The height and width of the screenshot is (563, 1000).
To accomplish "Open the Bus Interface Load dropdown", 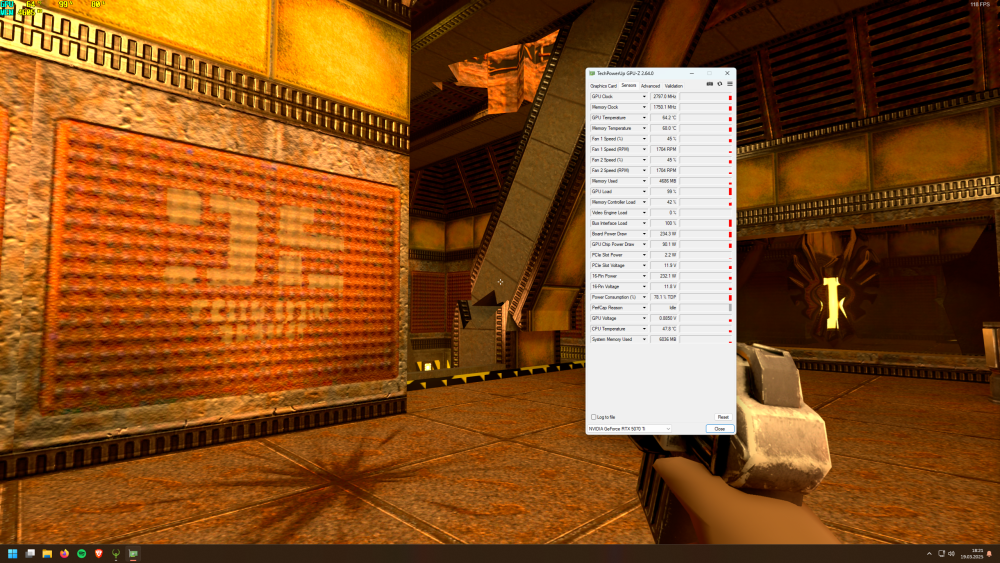I will click(644, 223).
